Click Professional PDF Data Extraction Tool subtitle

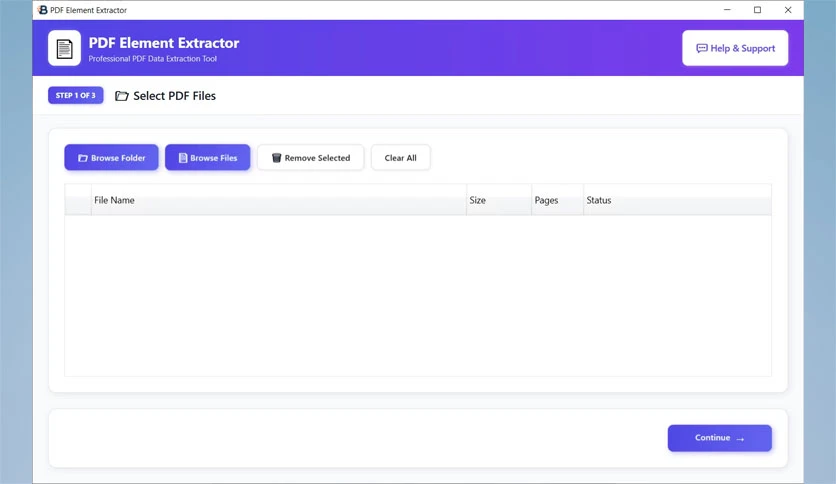coord(152,59)
